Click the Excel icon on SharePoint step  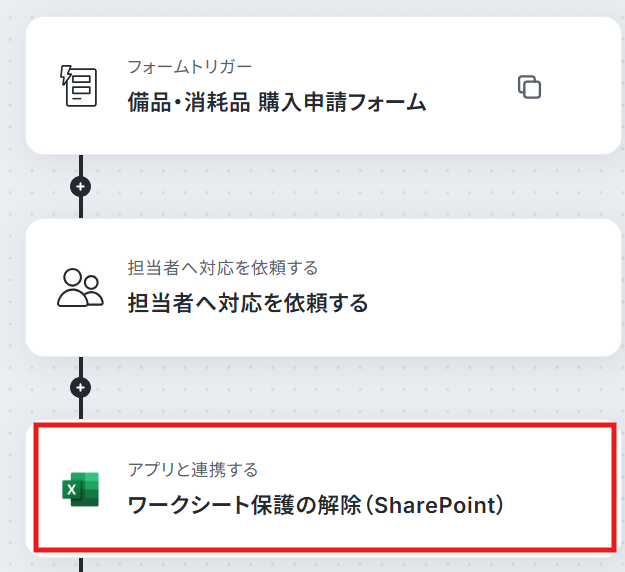[81, 489]
